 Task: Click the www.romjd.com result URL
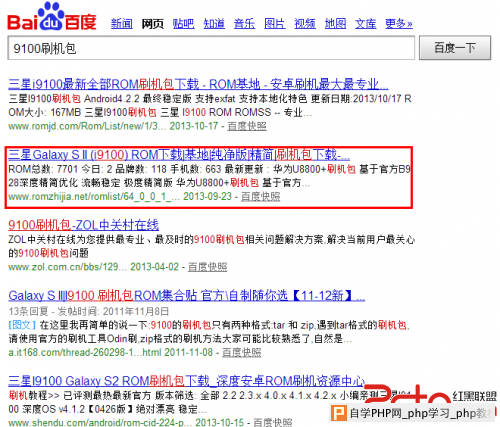(87, 126)
